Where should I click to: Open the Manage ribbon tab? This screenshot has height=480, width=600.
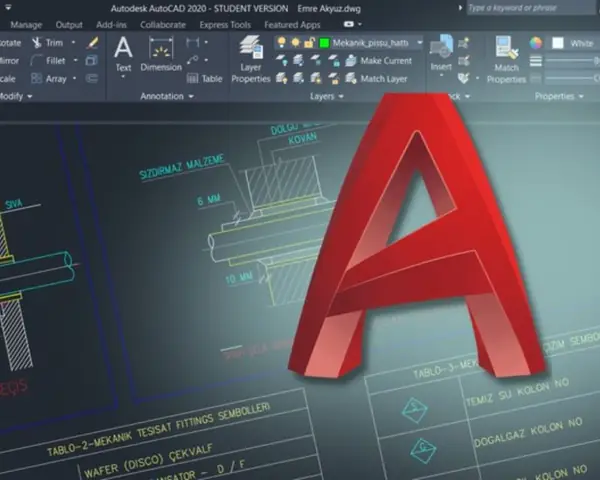26,25
